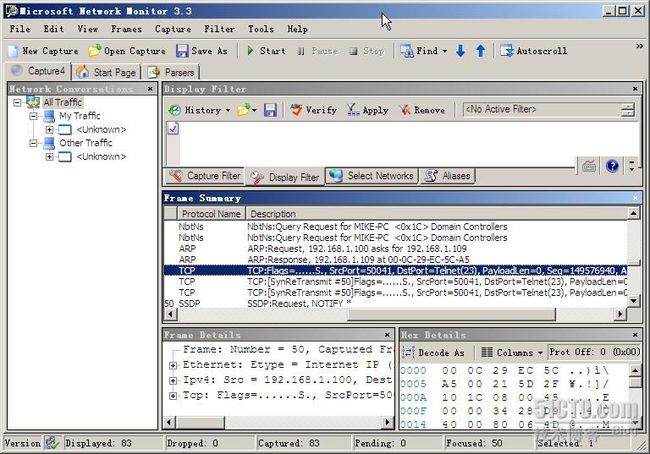Collapse the All Traffic tree node
The image size is (650, 454).
point(17,102)
